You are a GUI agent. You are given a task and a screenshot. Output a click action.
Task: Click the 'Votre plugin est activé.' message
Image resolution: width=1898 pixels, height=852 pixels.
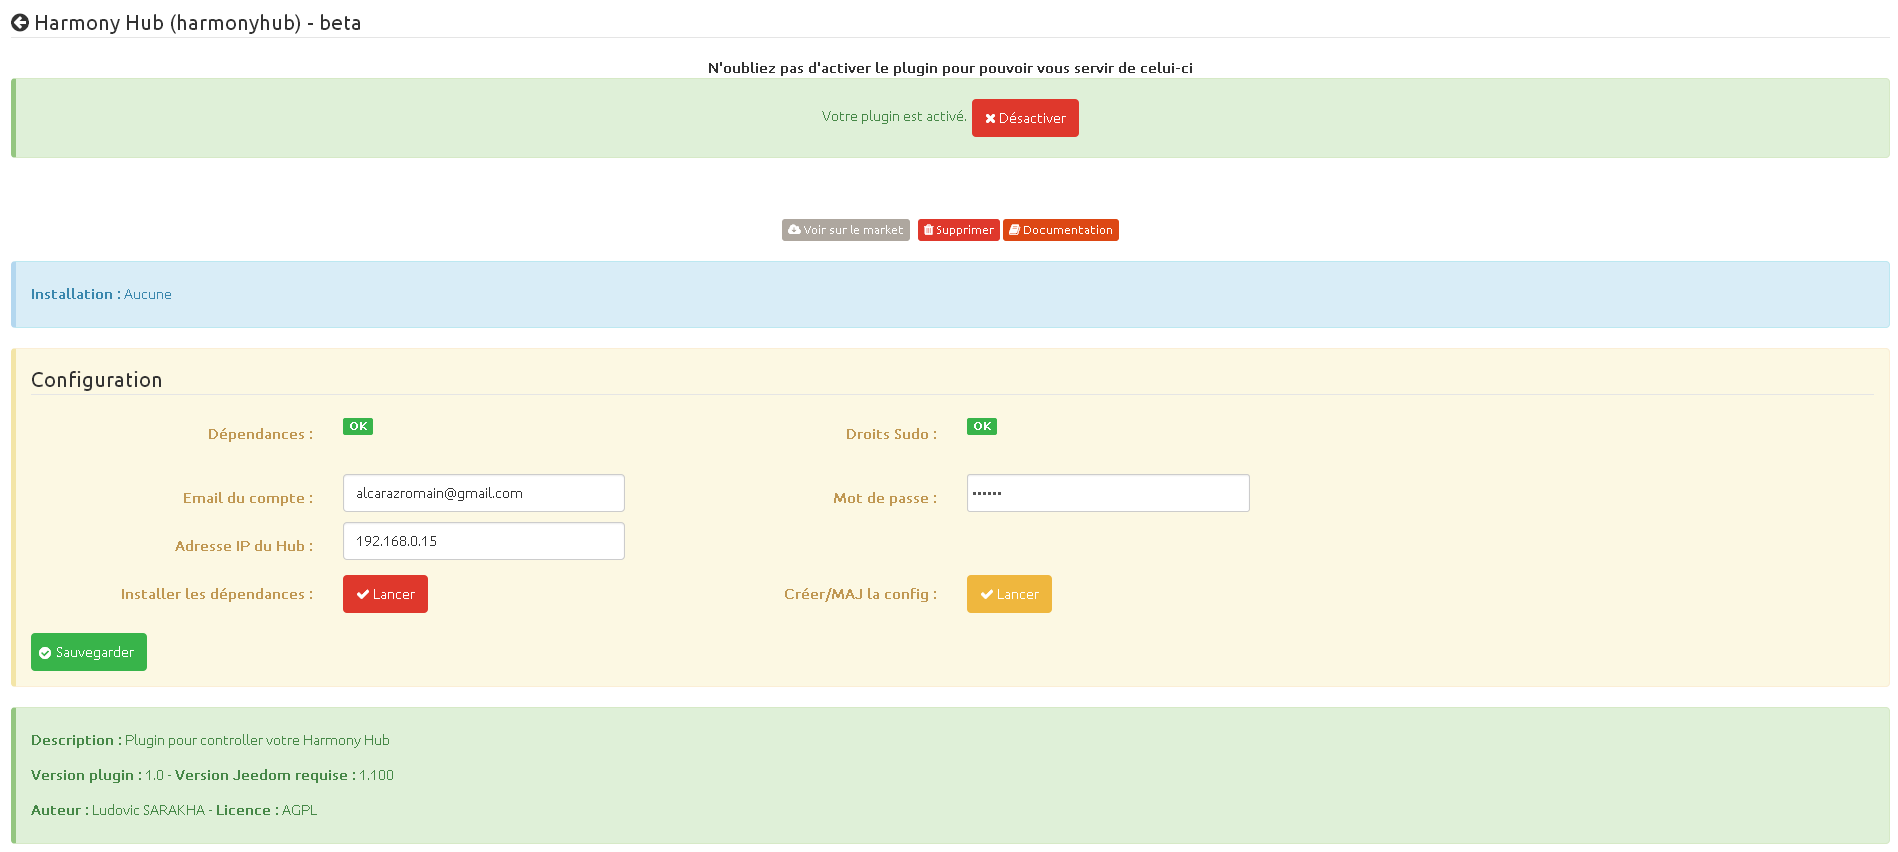[x=894, y=116]
